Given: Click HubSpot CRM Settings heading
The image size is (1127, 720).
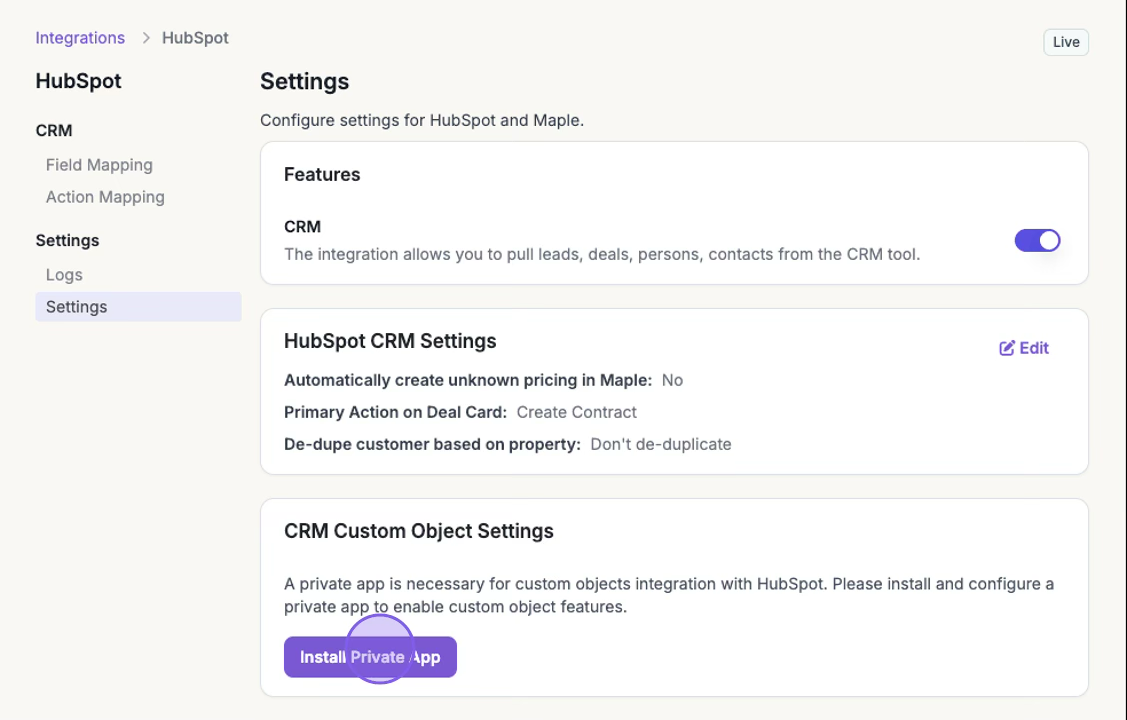Looking at the screenshot, I should [x=390, y=341].
